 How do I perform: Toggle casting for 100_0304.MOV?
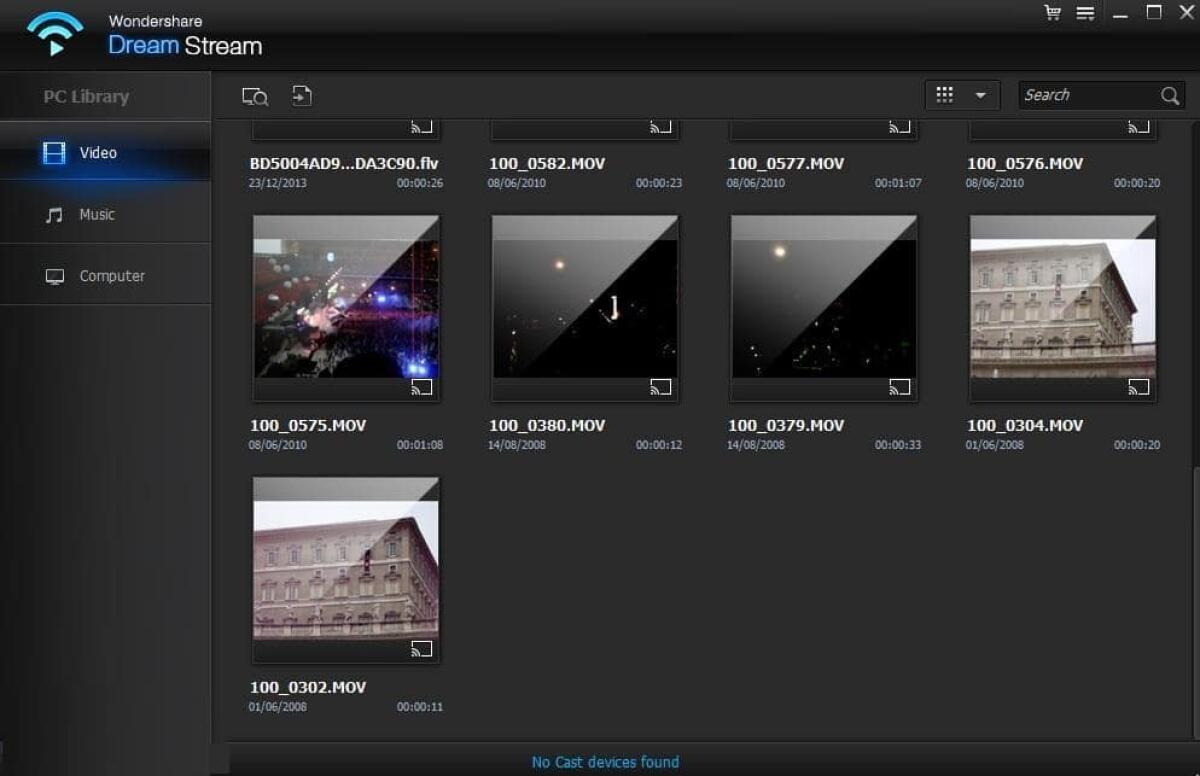(x=1137, y=387)
